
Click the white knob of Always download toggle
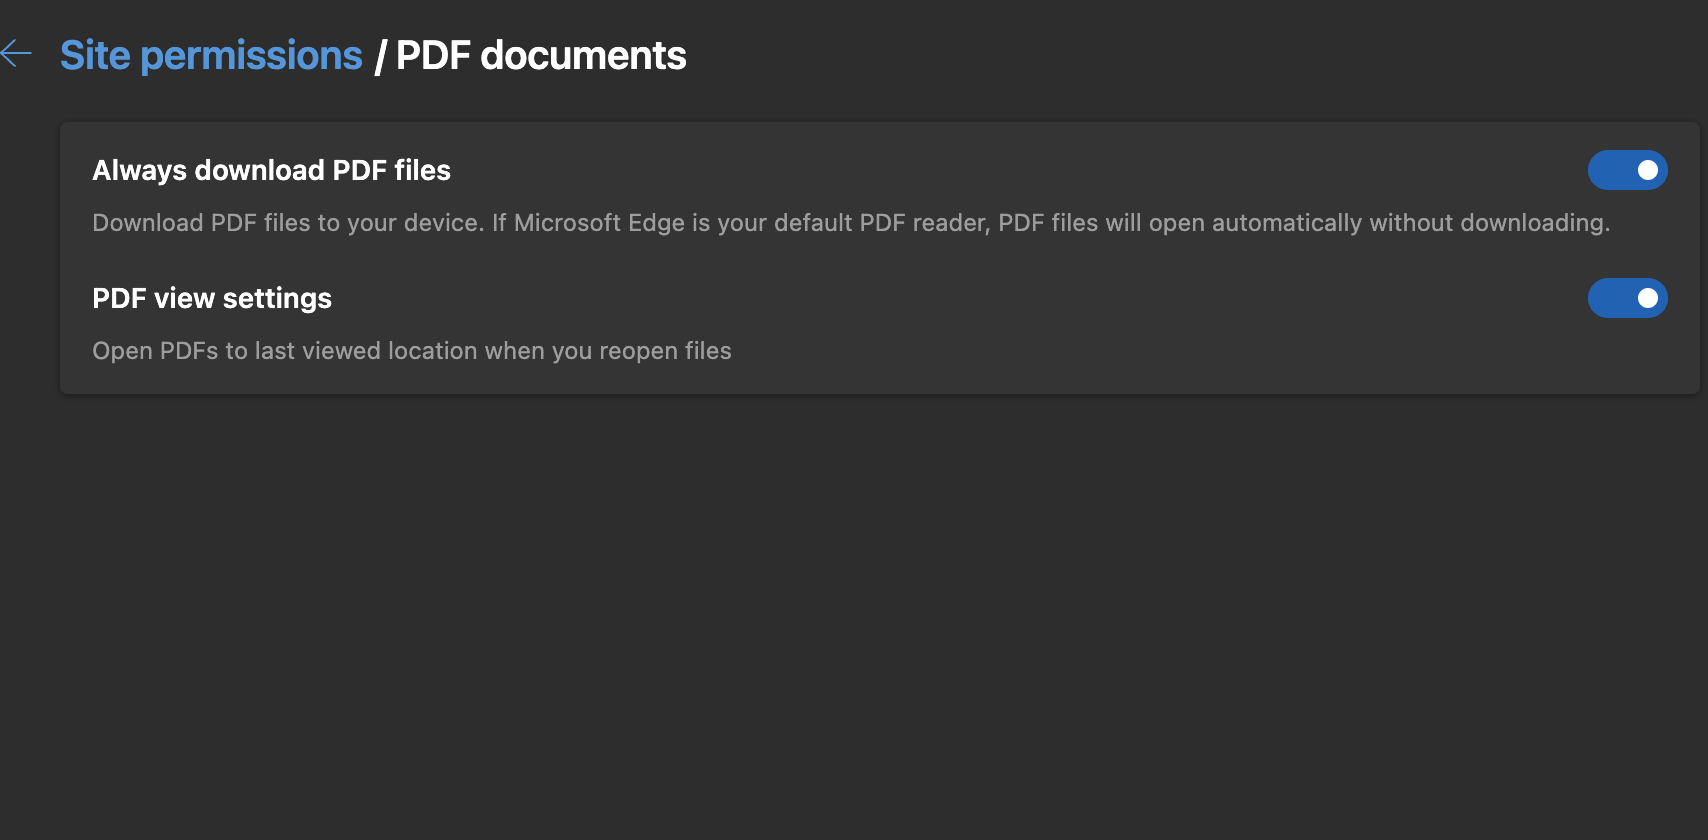coord(1647,170)
